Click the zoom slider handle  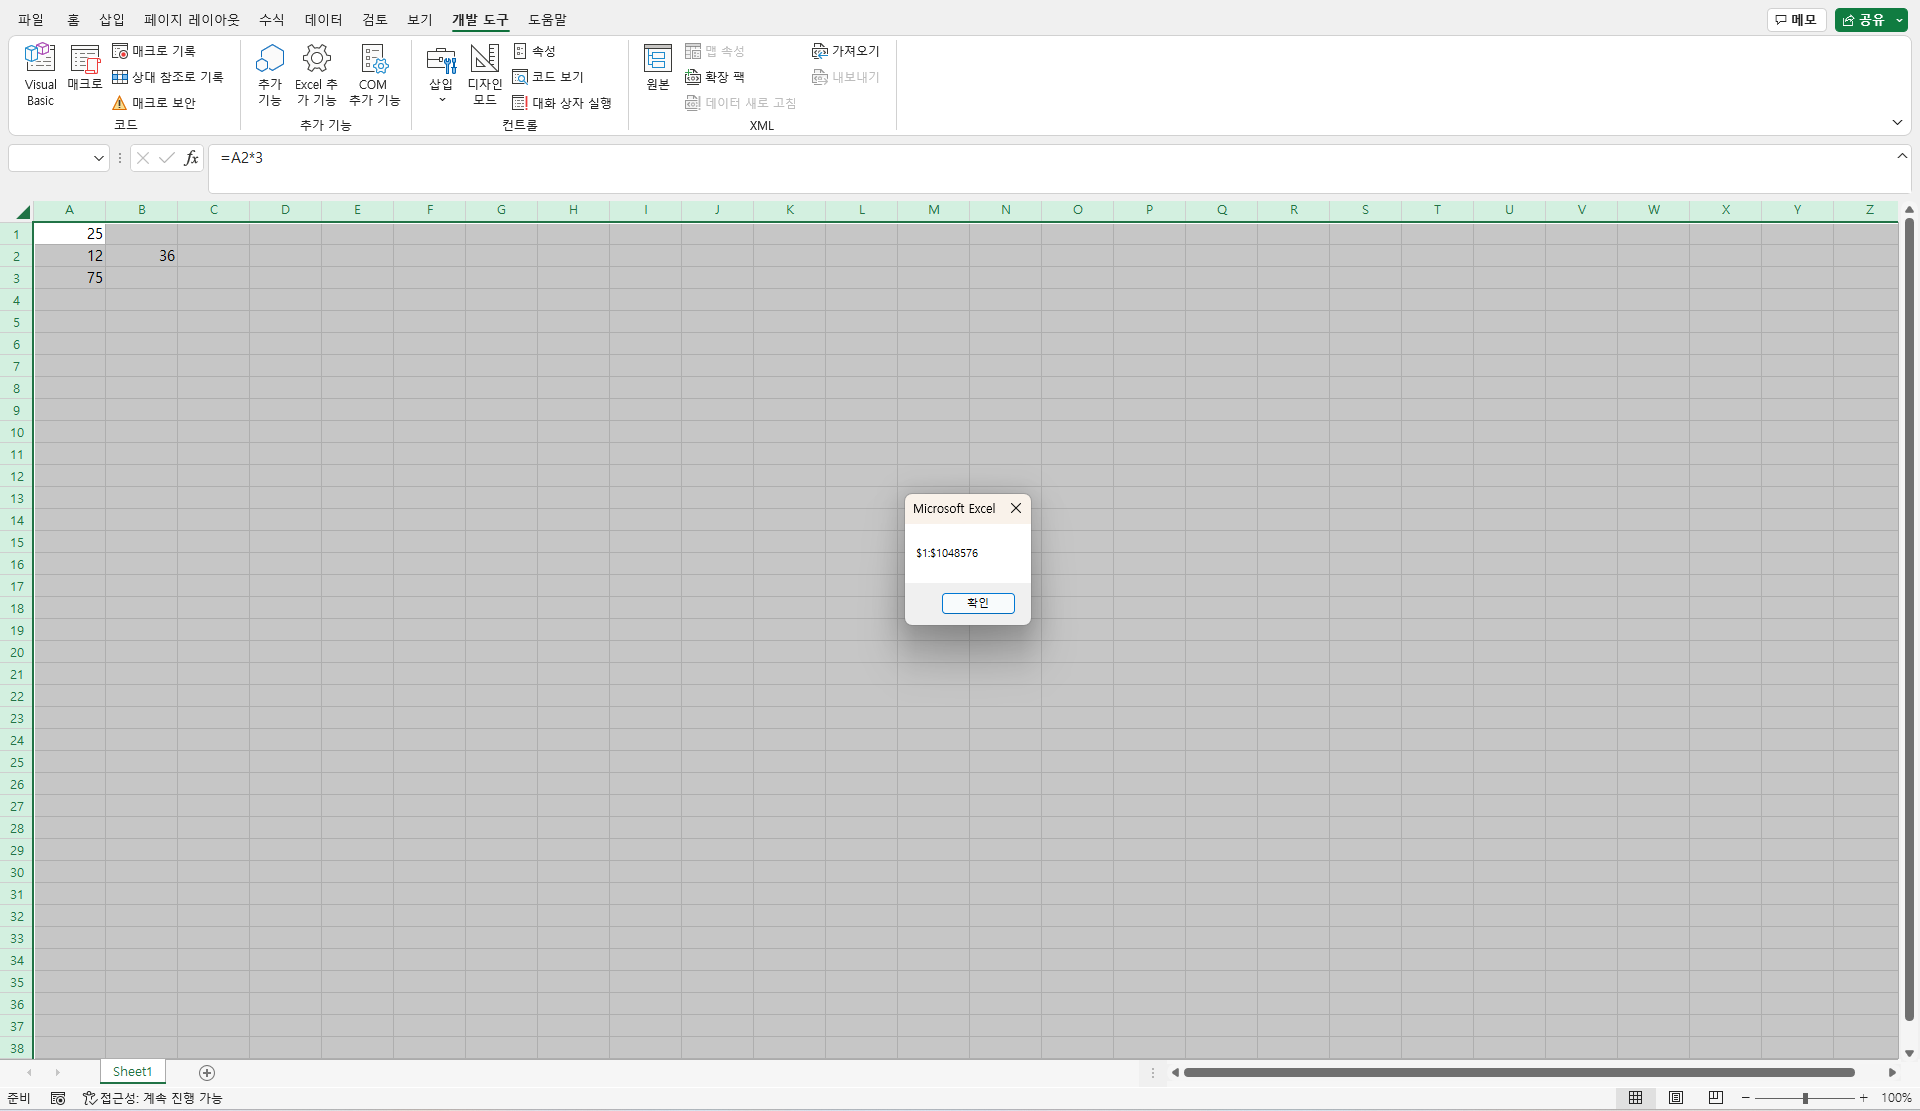pyautogui.click(x=1805, y=1098)
